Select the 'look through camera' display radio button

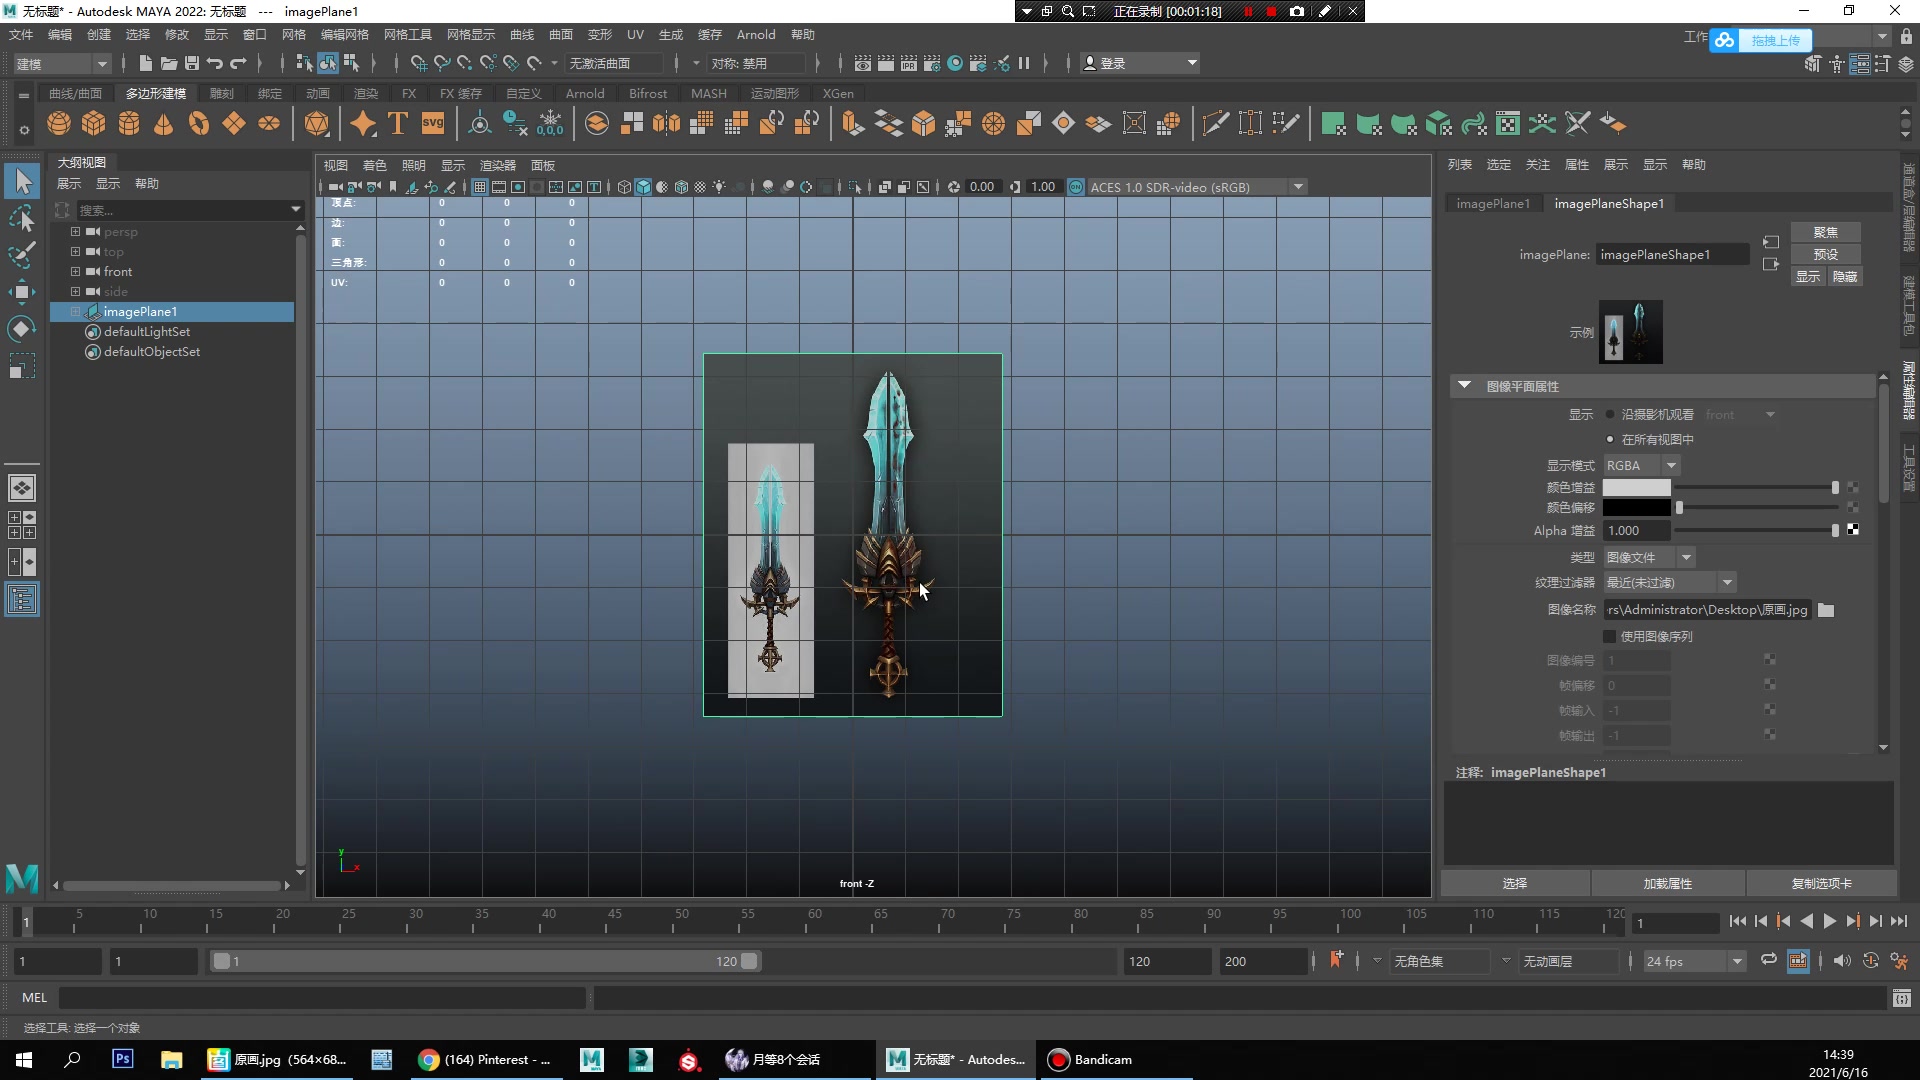click(1610, 415)
